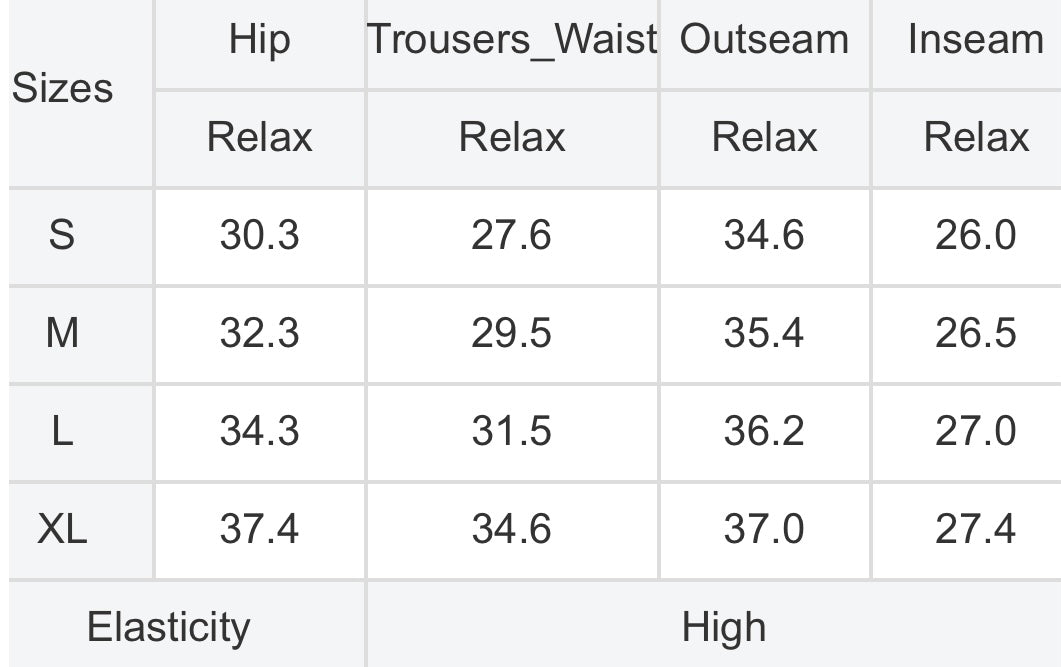Select waist value 31.5 for size L

click(512, 432)
